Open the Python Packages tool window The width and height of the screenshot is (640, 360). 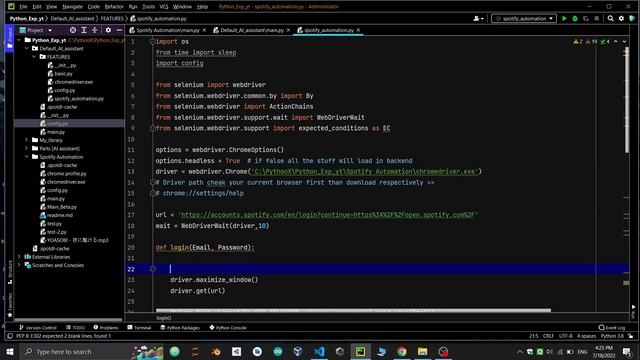coord(180,327)
